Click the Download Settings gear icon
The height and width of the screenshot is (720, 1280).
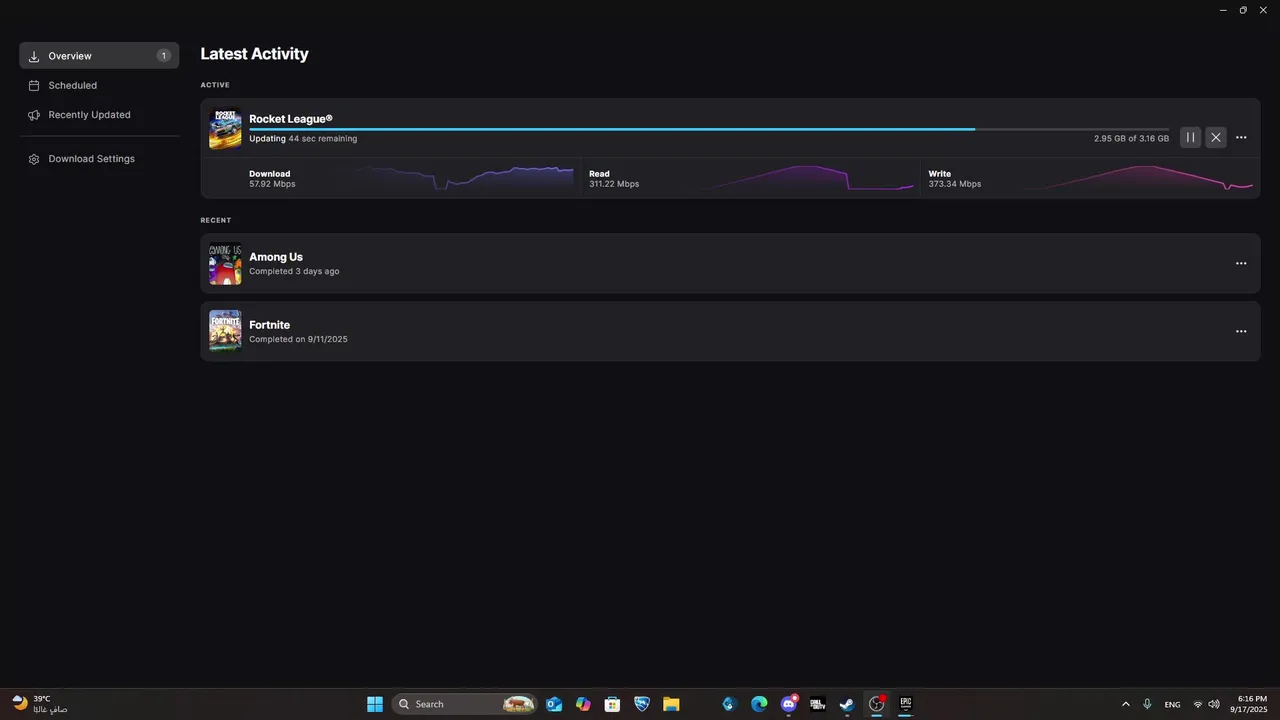coord(34,159)
